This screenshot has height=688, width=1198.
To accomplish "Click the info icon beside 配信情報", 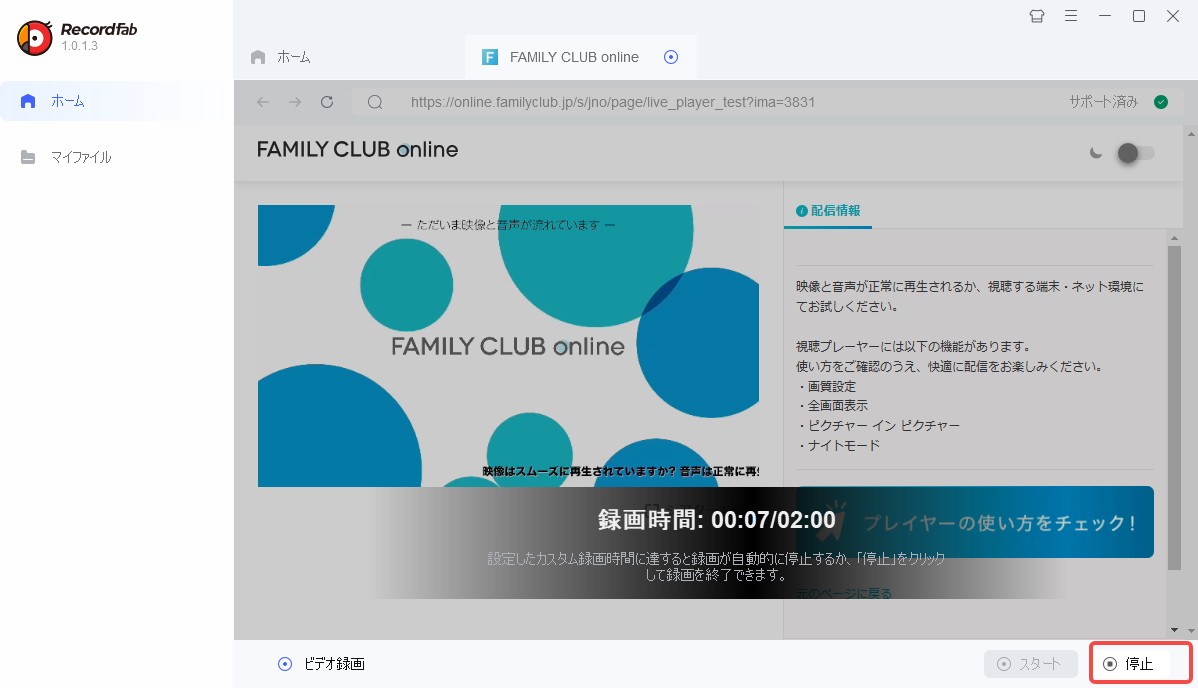I will click(x=801, y=211).
